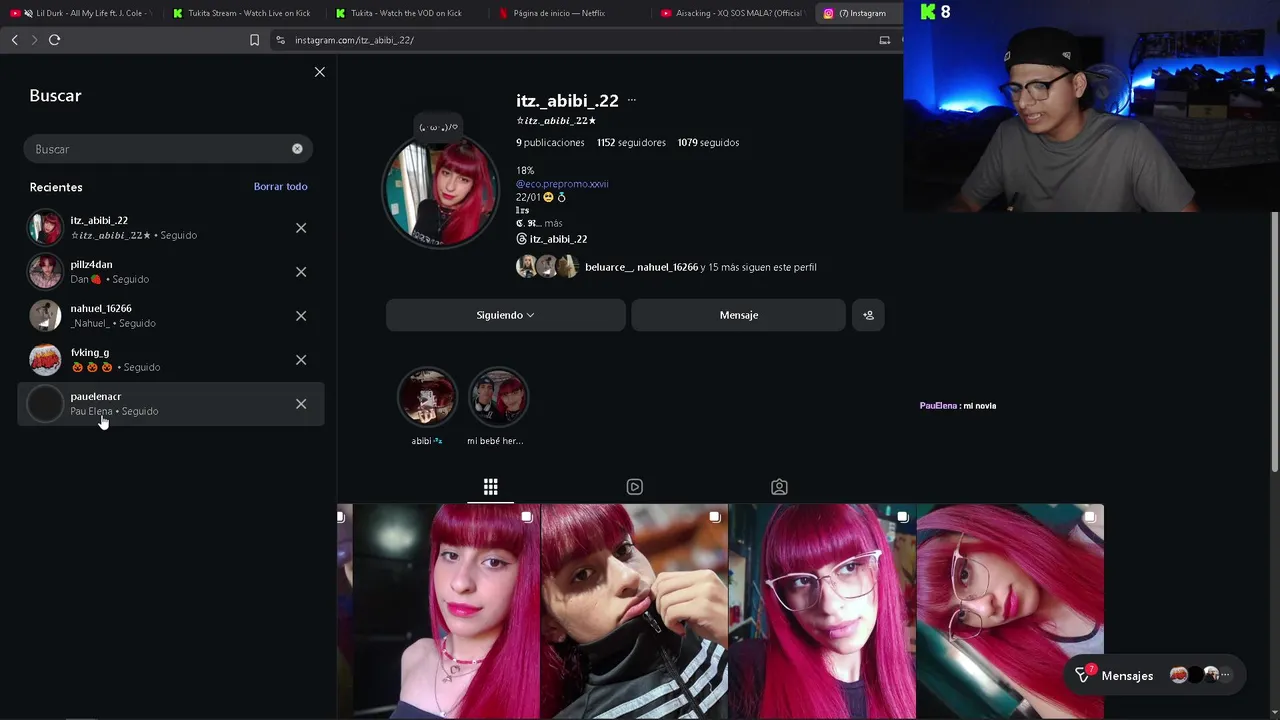The image size is (1280, 720).
Task: Reload the Instagram page
Action: [x=55, y=40]
